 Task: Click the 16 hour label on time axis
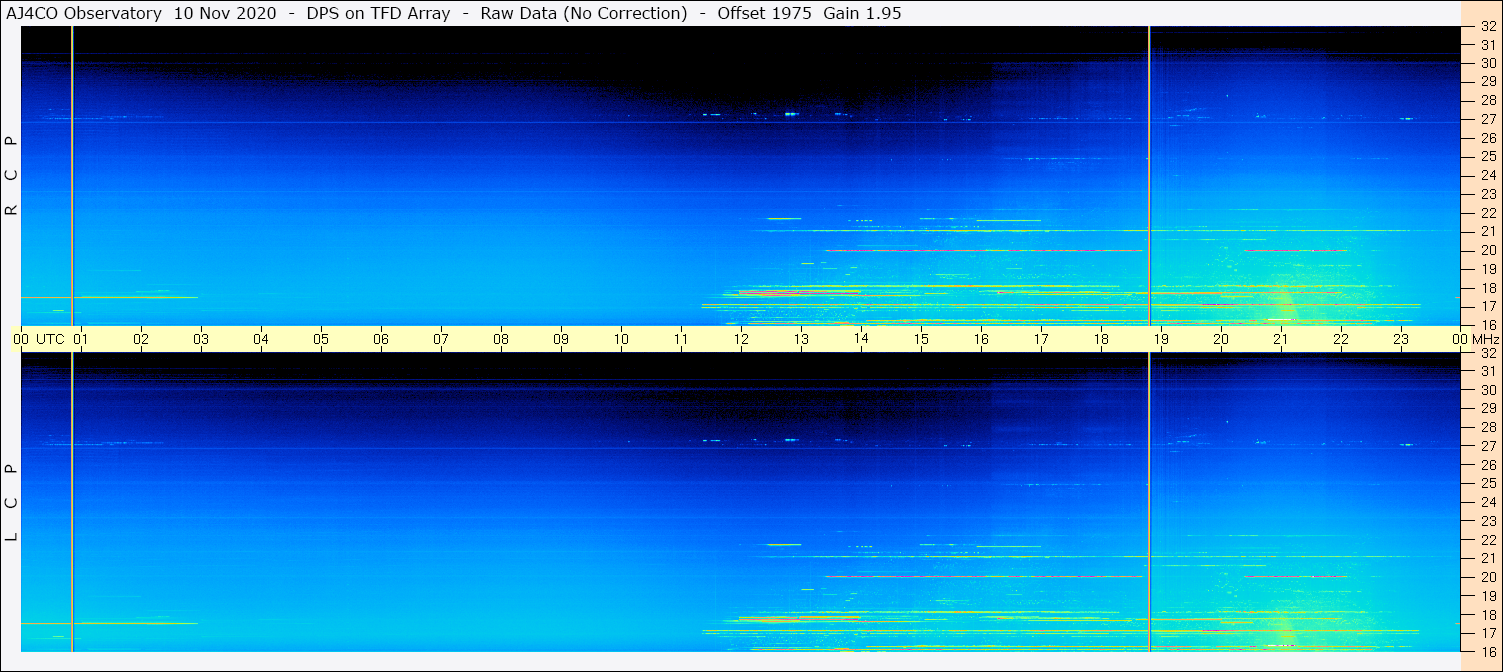981,339
